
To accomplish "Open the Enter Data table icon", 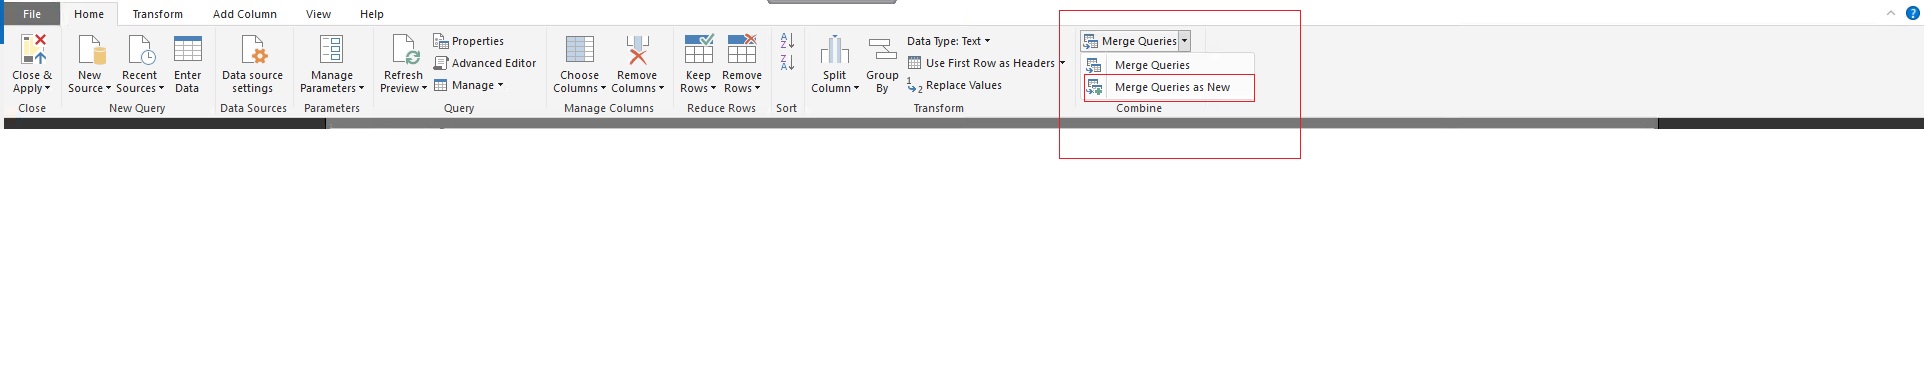I will pyautogui.click(x=188, y=49).
